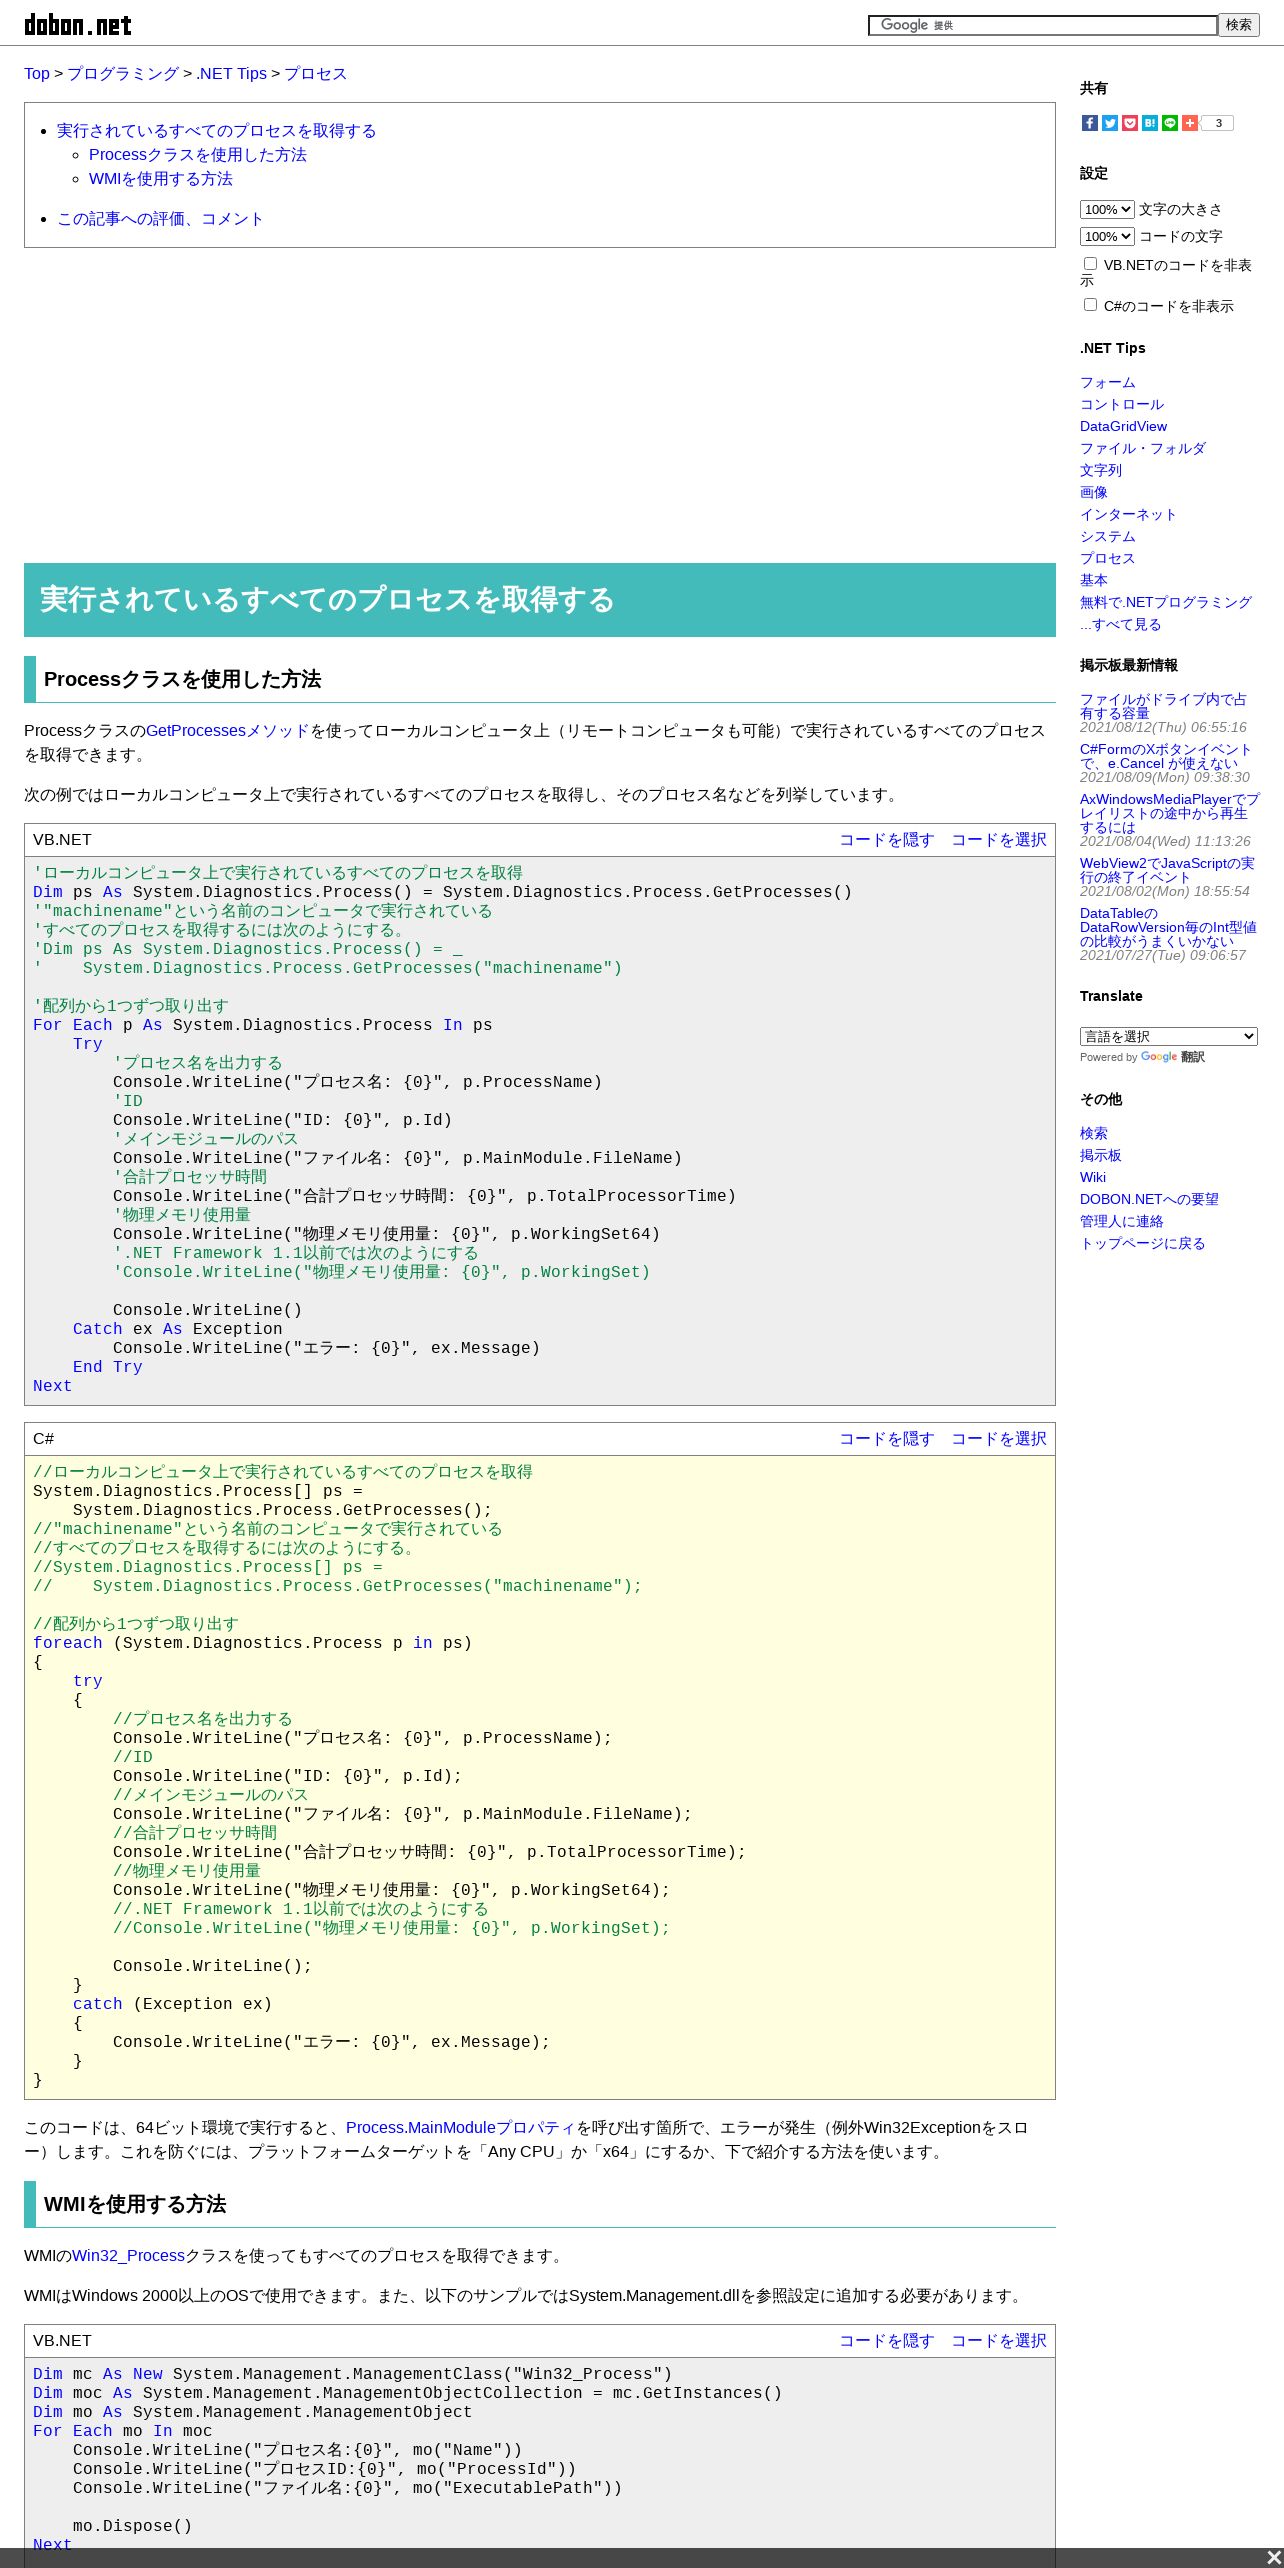1284x2568 pixels.
Task: Open 管理人に連絡 link
Action: click(x=1121, y=1222)
